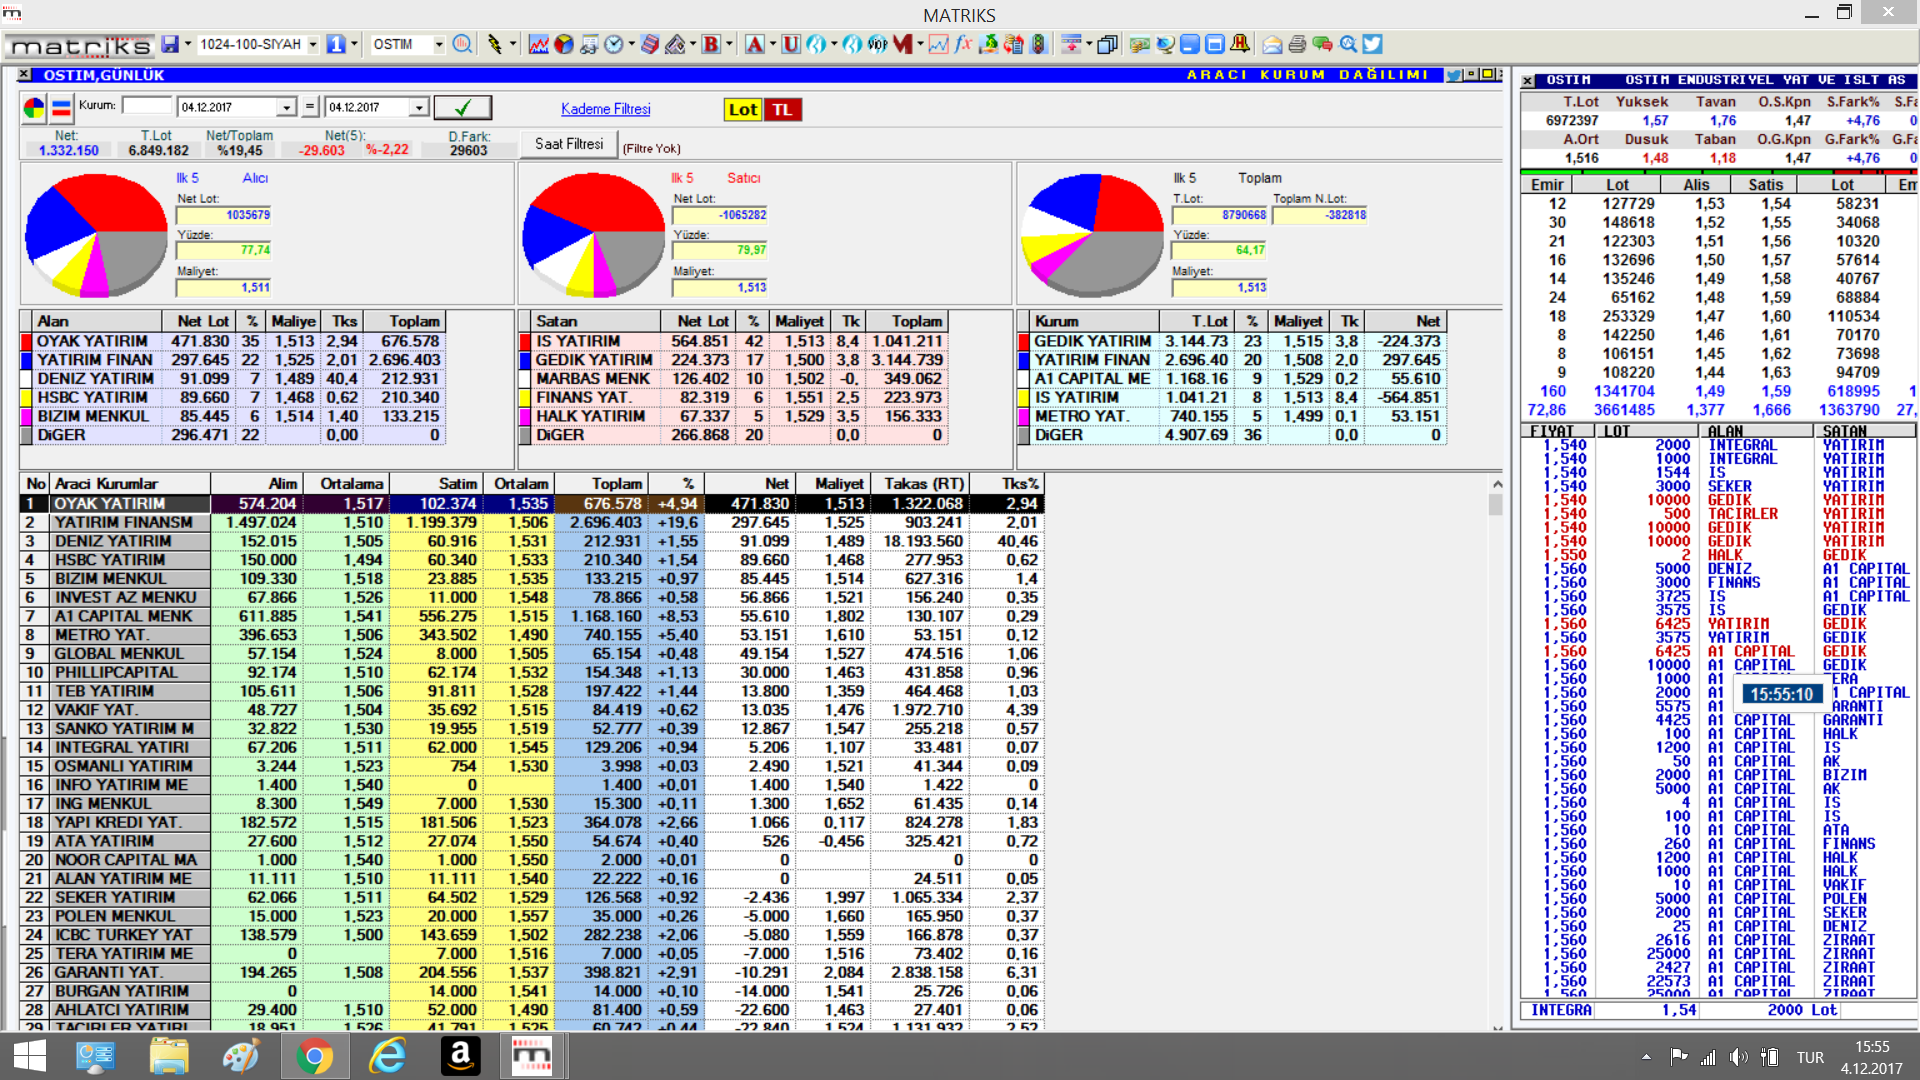This screenshot has height=1080, width=1920.
Task: Click the cascading windows icon
Action: tap(1107, 44)
